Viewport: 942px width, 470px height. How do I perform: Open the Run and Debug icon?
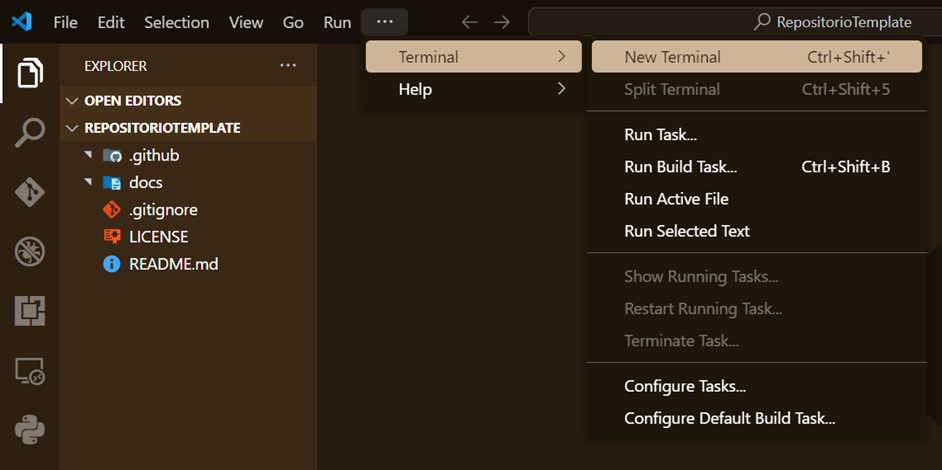[x=29, y=251]
